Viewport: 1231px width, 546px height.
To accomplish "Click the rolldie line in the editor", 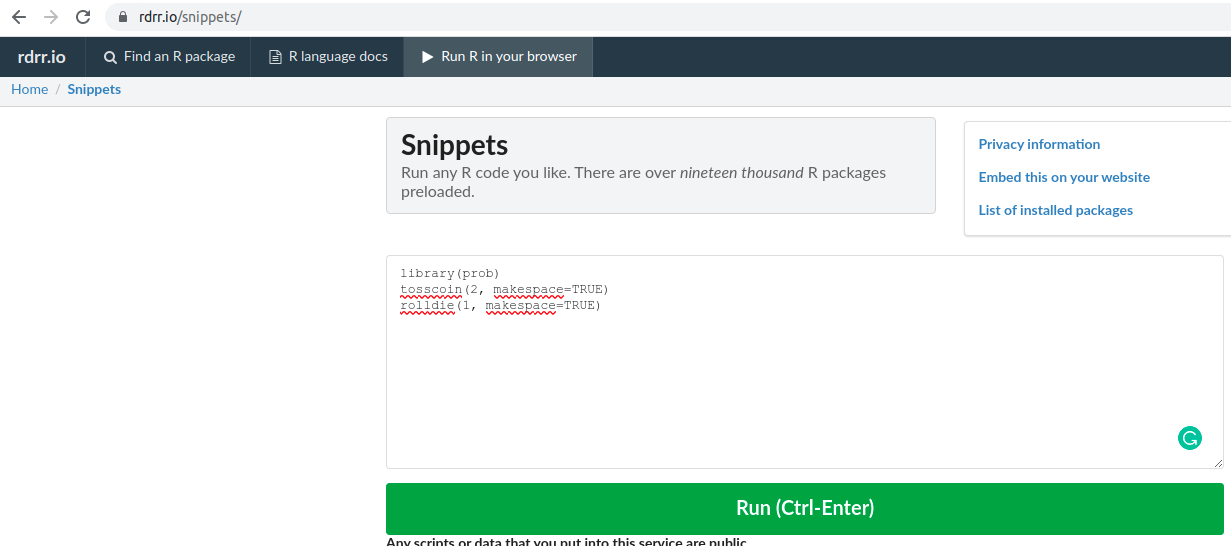I will pos(500,305).
